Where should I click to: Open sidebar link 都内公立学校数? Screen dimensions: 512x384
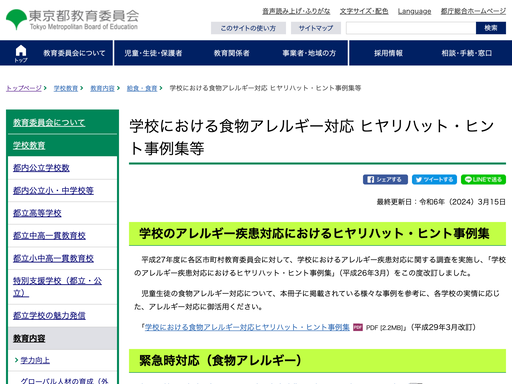coord(41,168)
